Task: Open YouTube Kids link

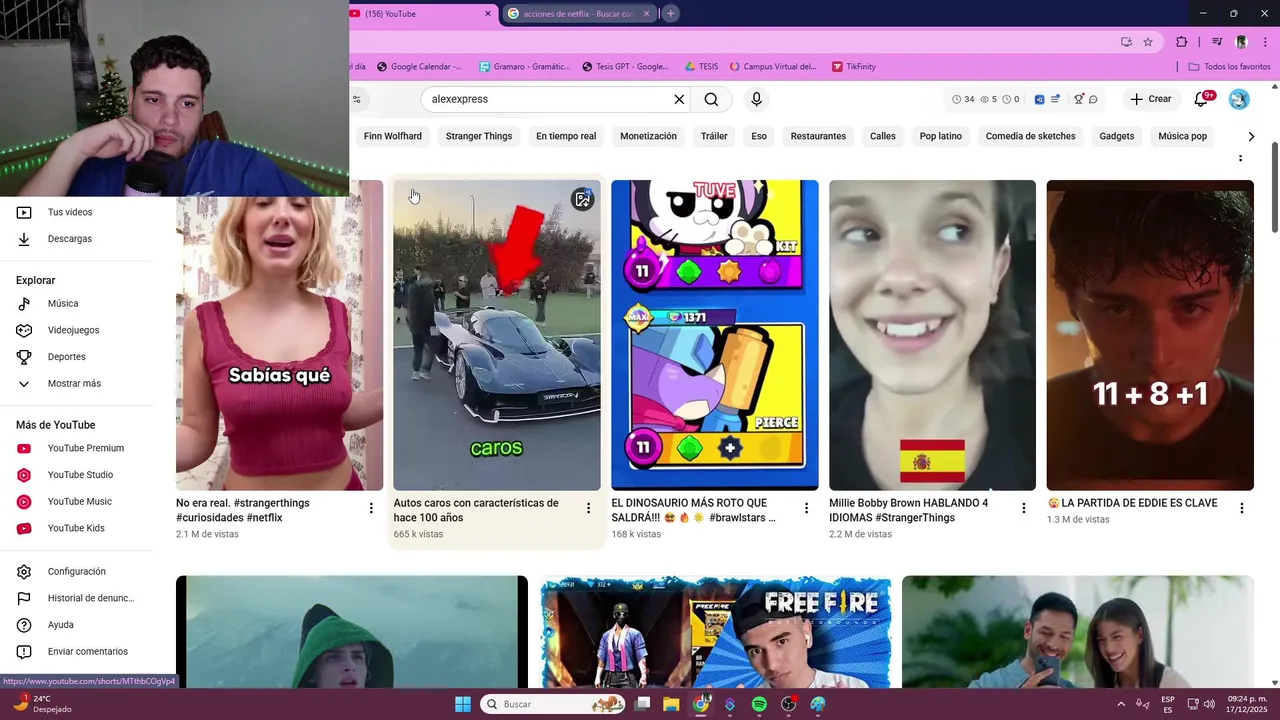Action: tap(78, 528)
